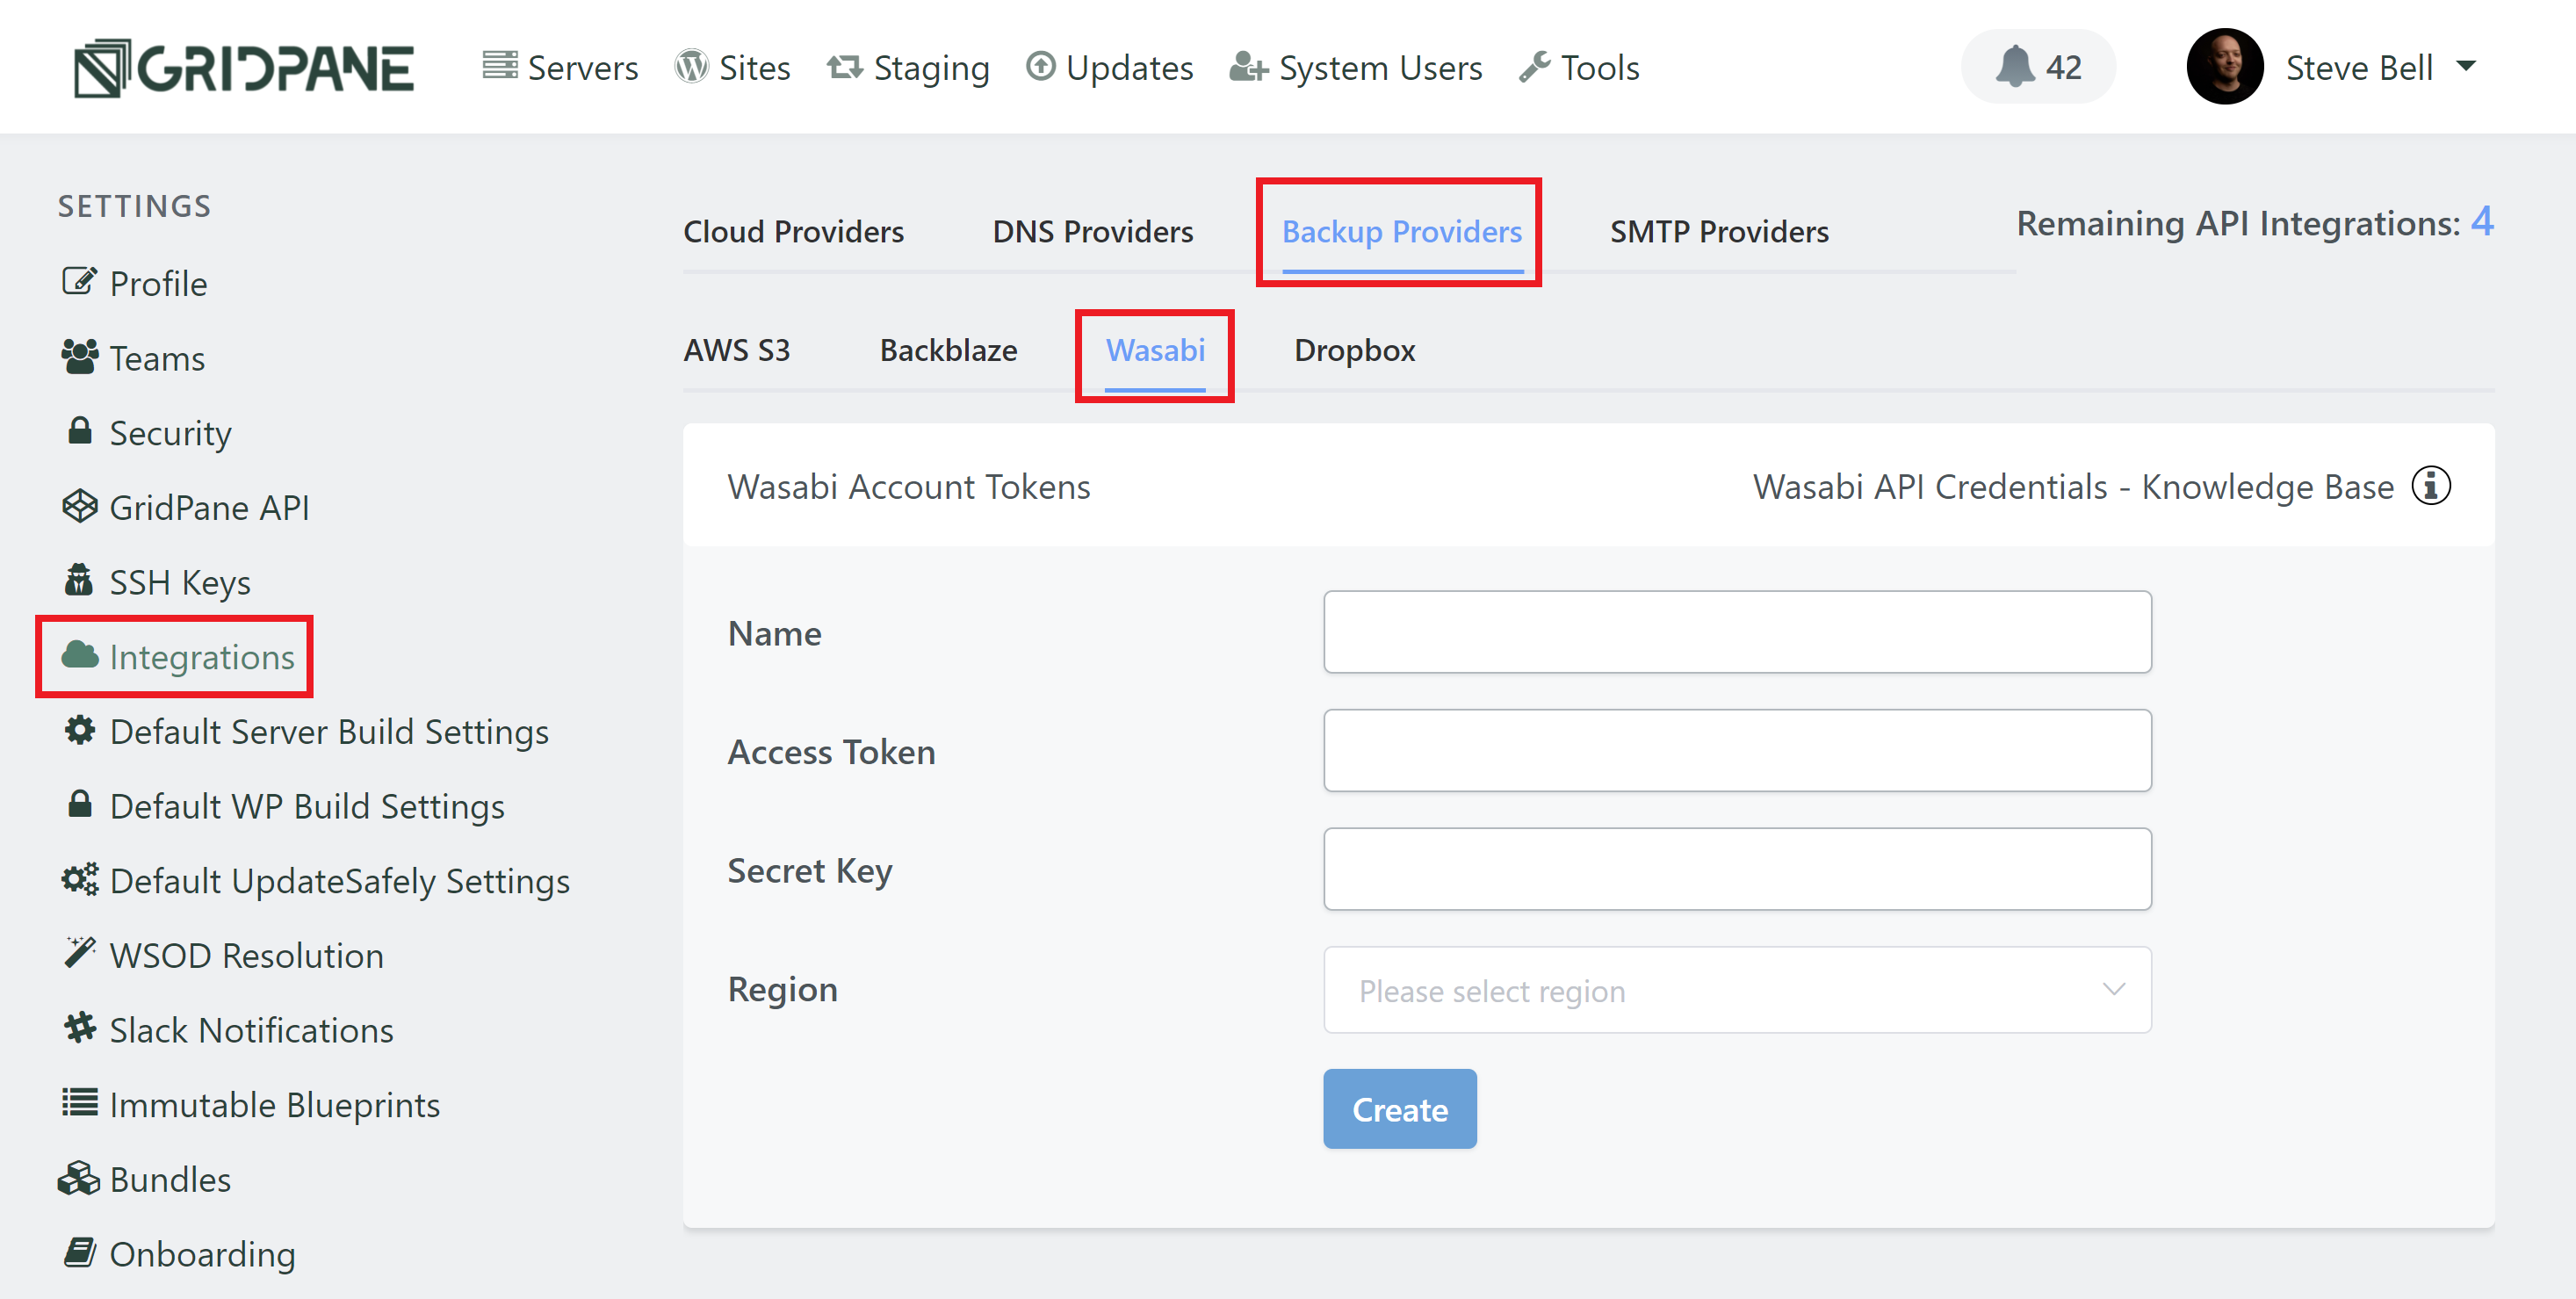Click the Slack Notifications icon

[x=80, y=1028]
